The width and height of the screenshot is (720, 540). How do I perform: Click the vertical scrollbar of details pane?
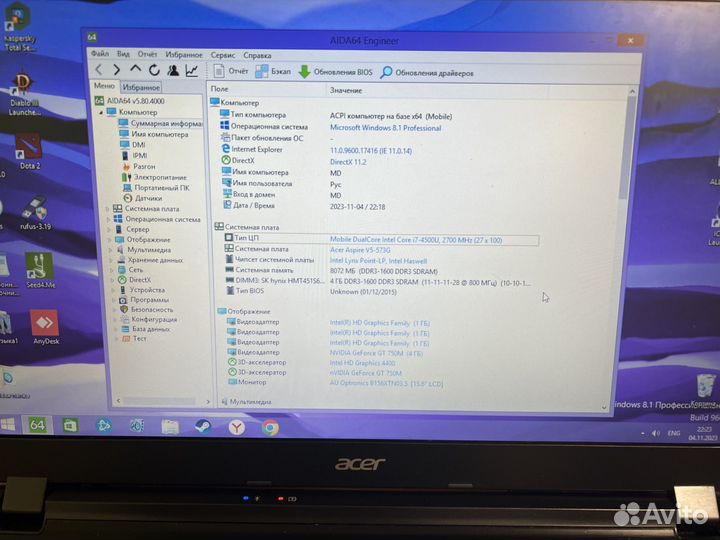(625, 150)
